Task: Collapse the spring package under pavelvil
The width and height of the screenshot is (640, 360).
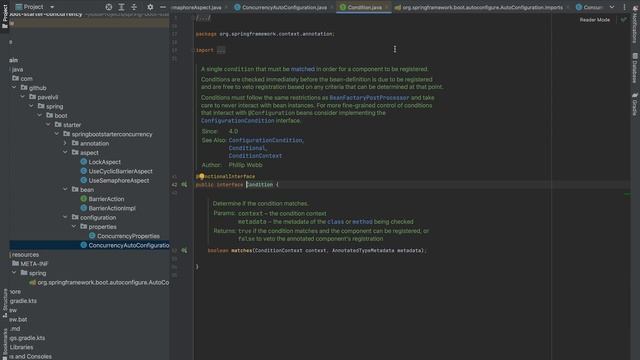Action: (31, 106)
